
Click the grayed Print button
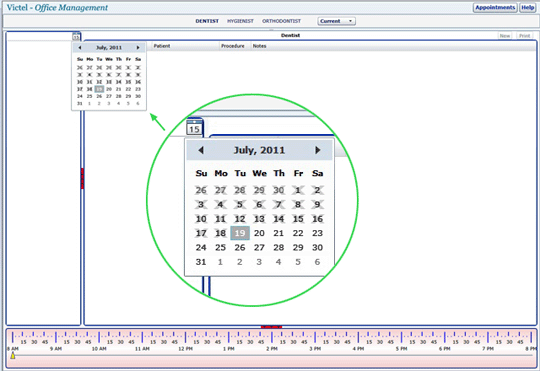(525, 36)
